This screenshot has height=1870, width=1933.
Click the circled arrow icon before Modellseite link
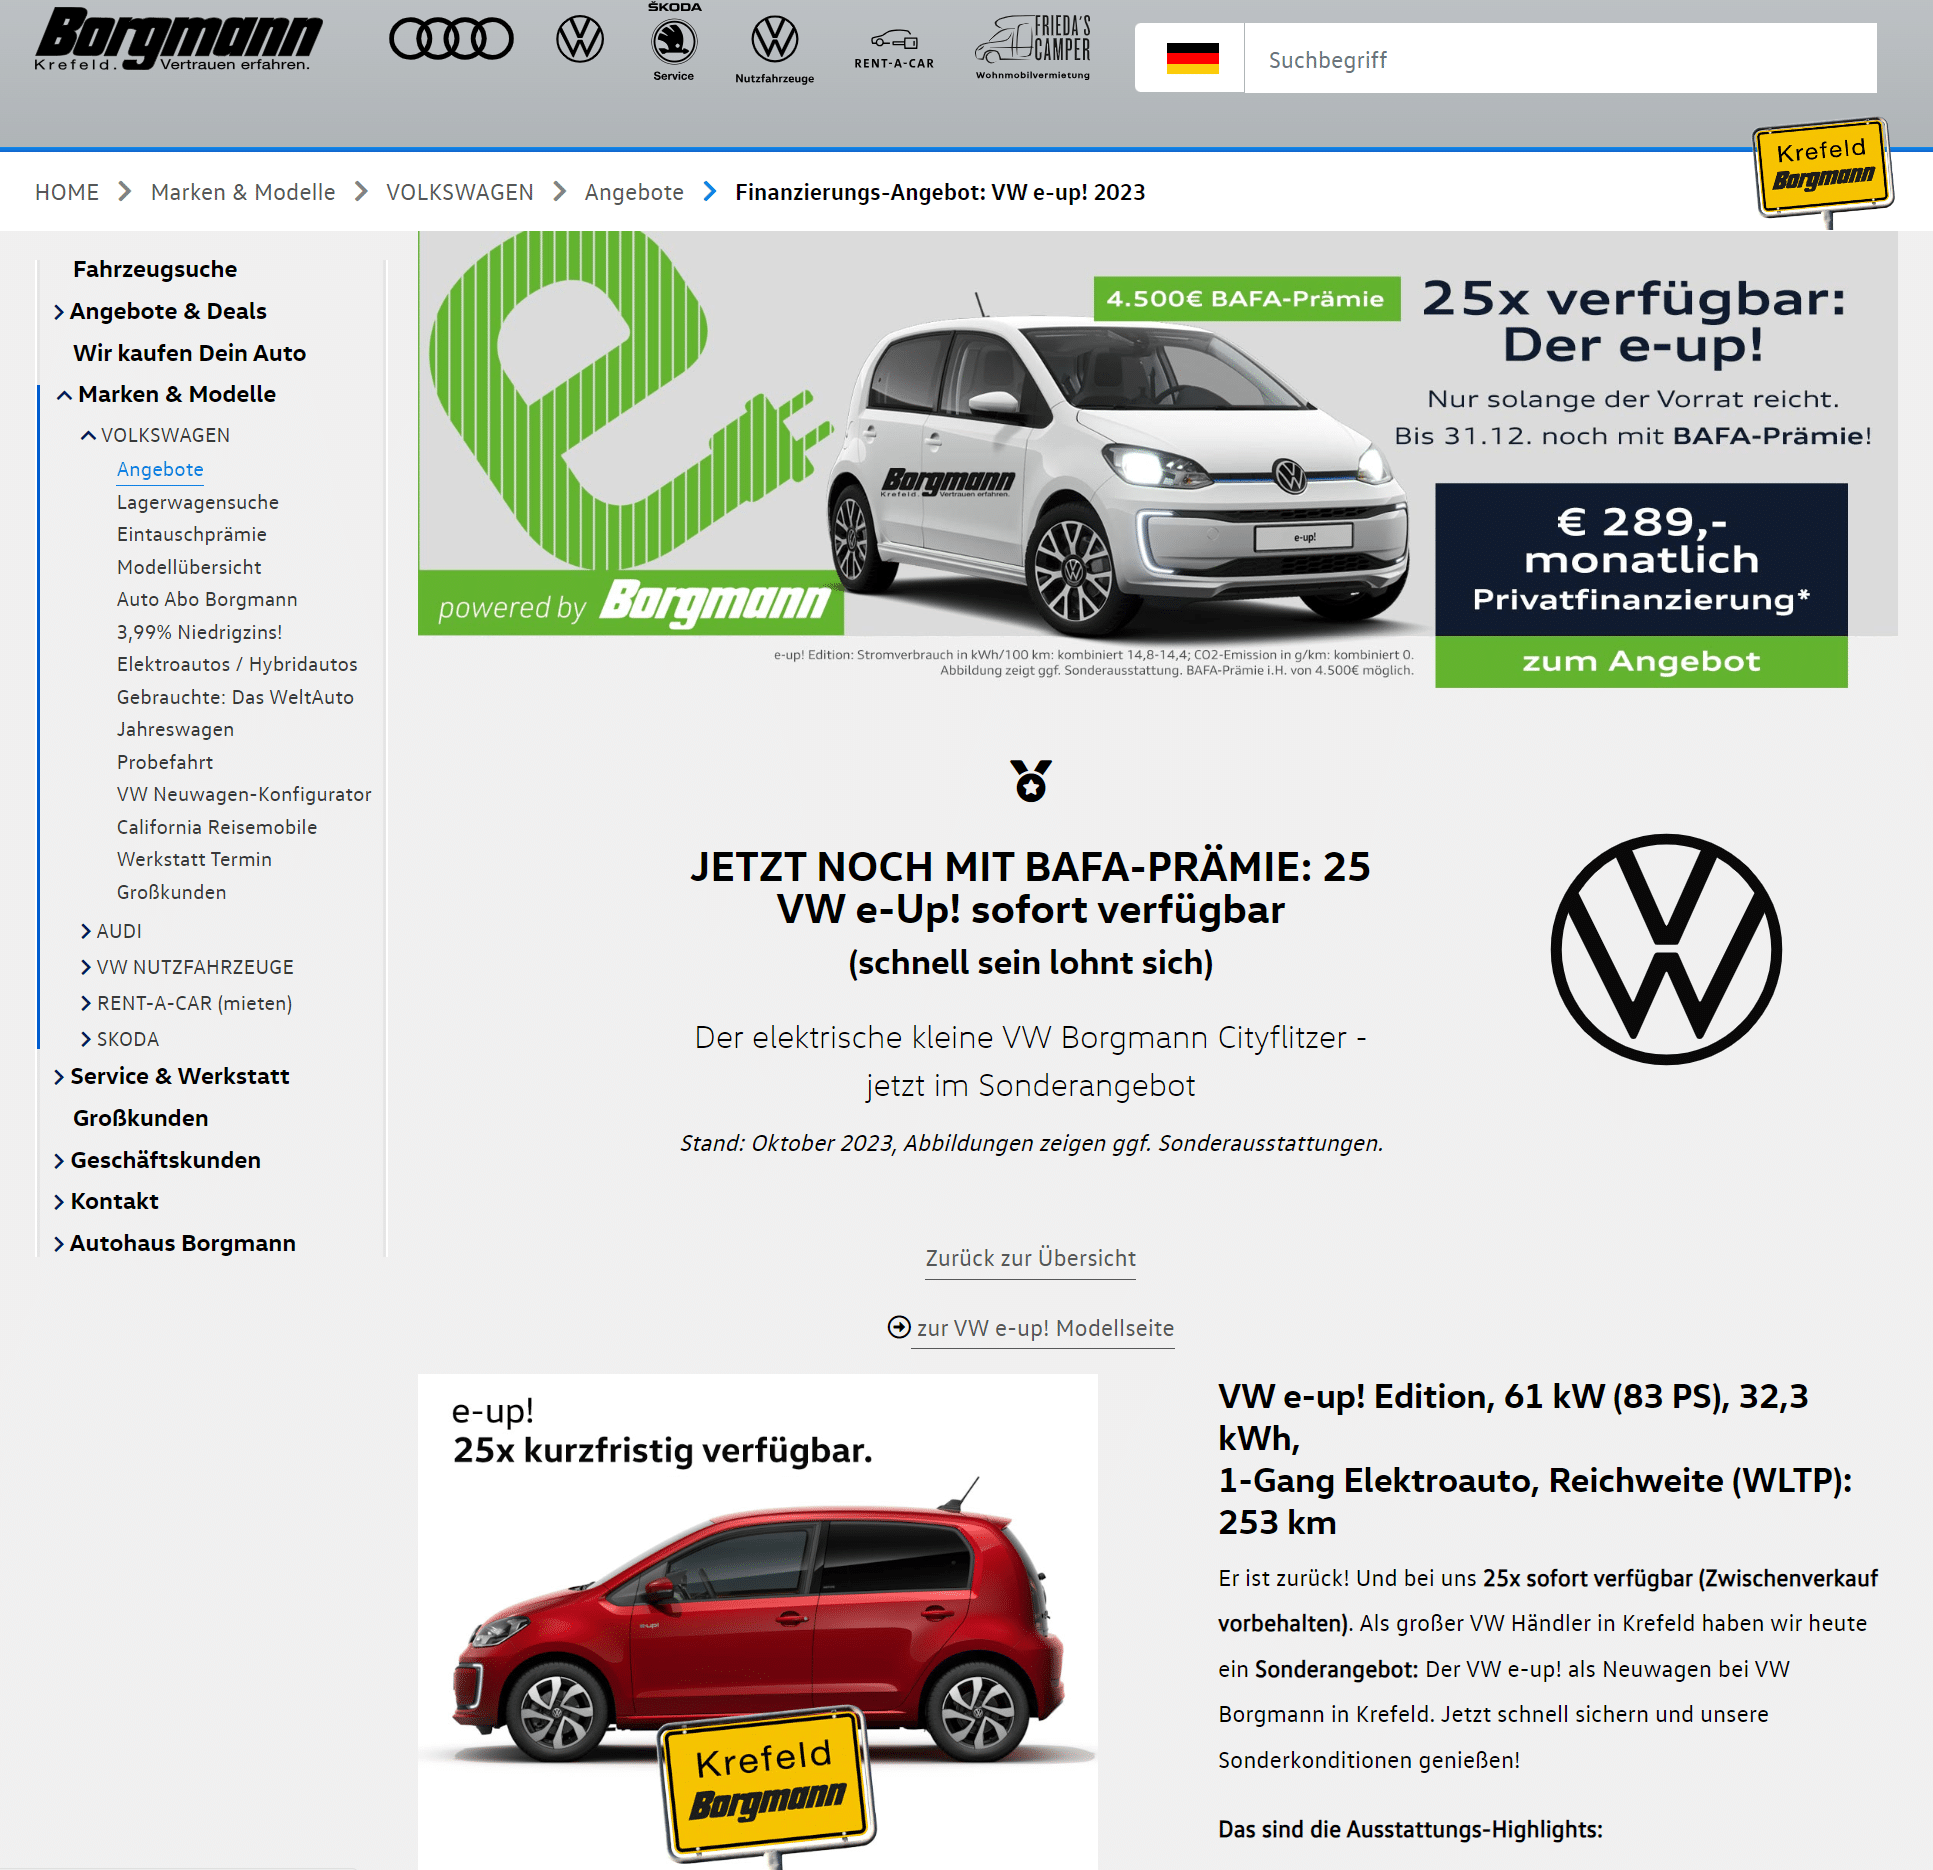coord(899,1327)
